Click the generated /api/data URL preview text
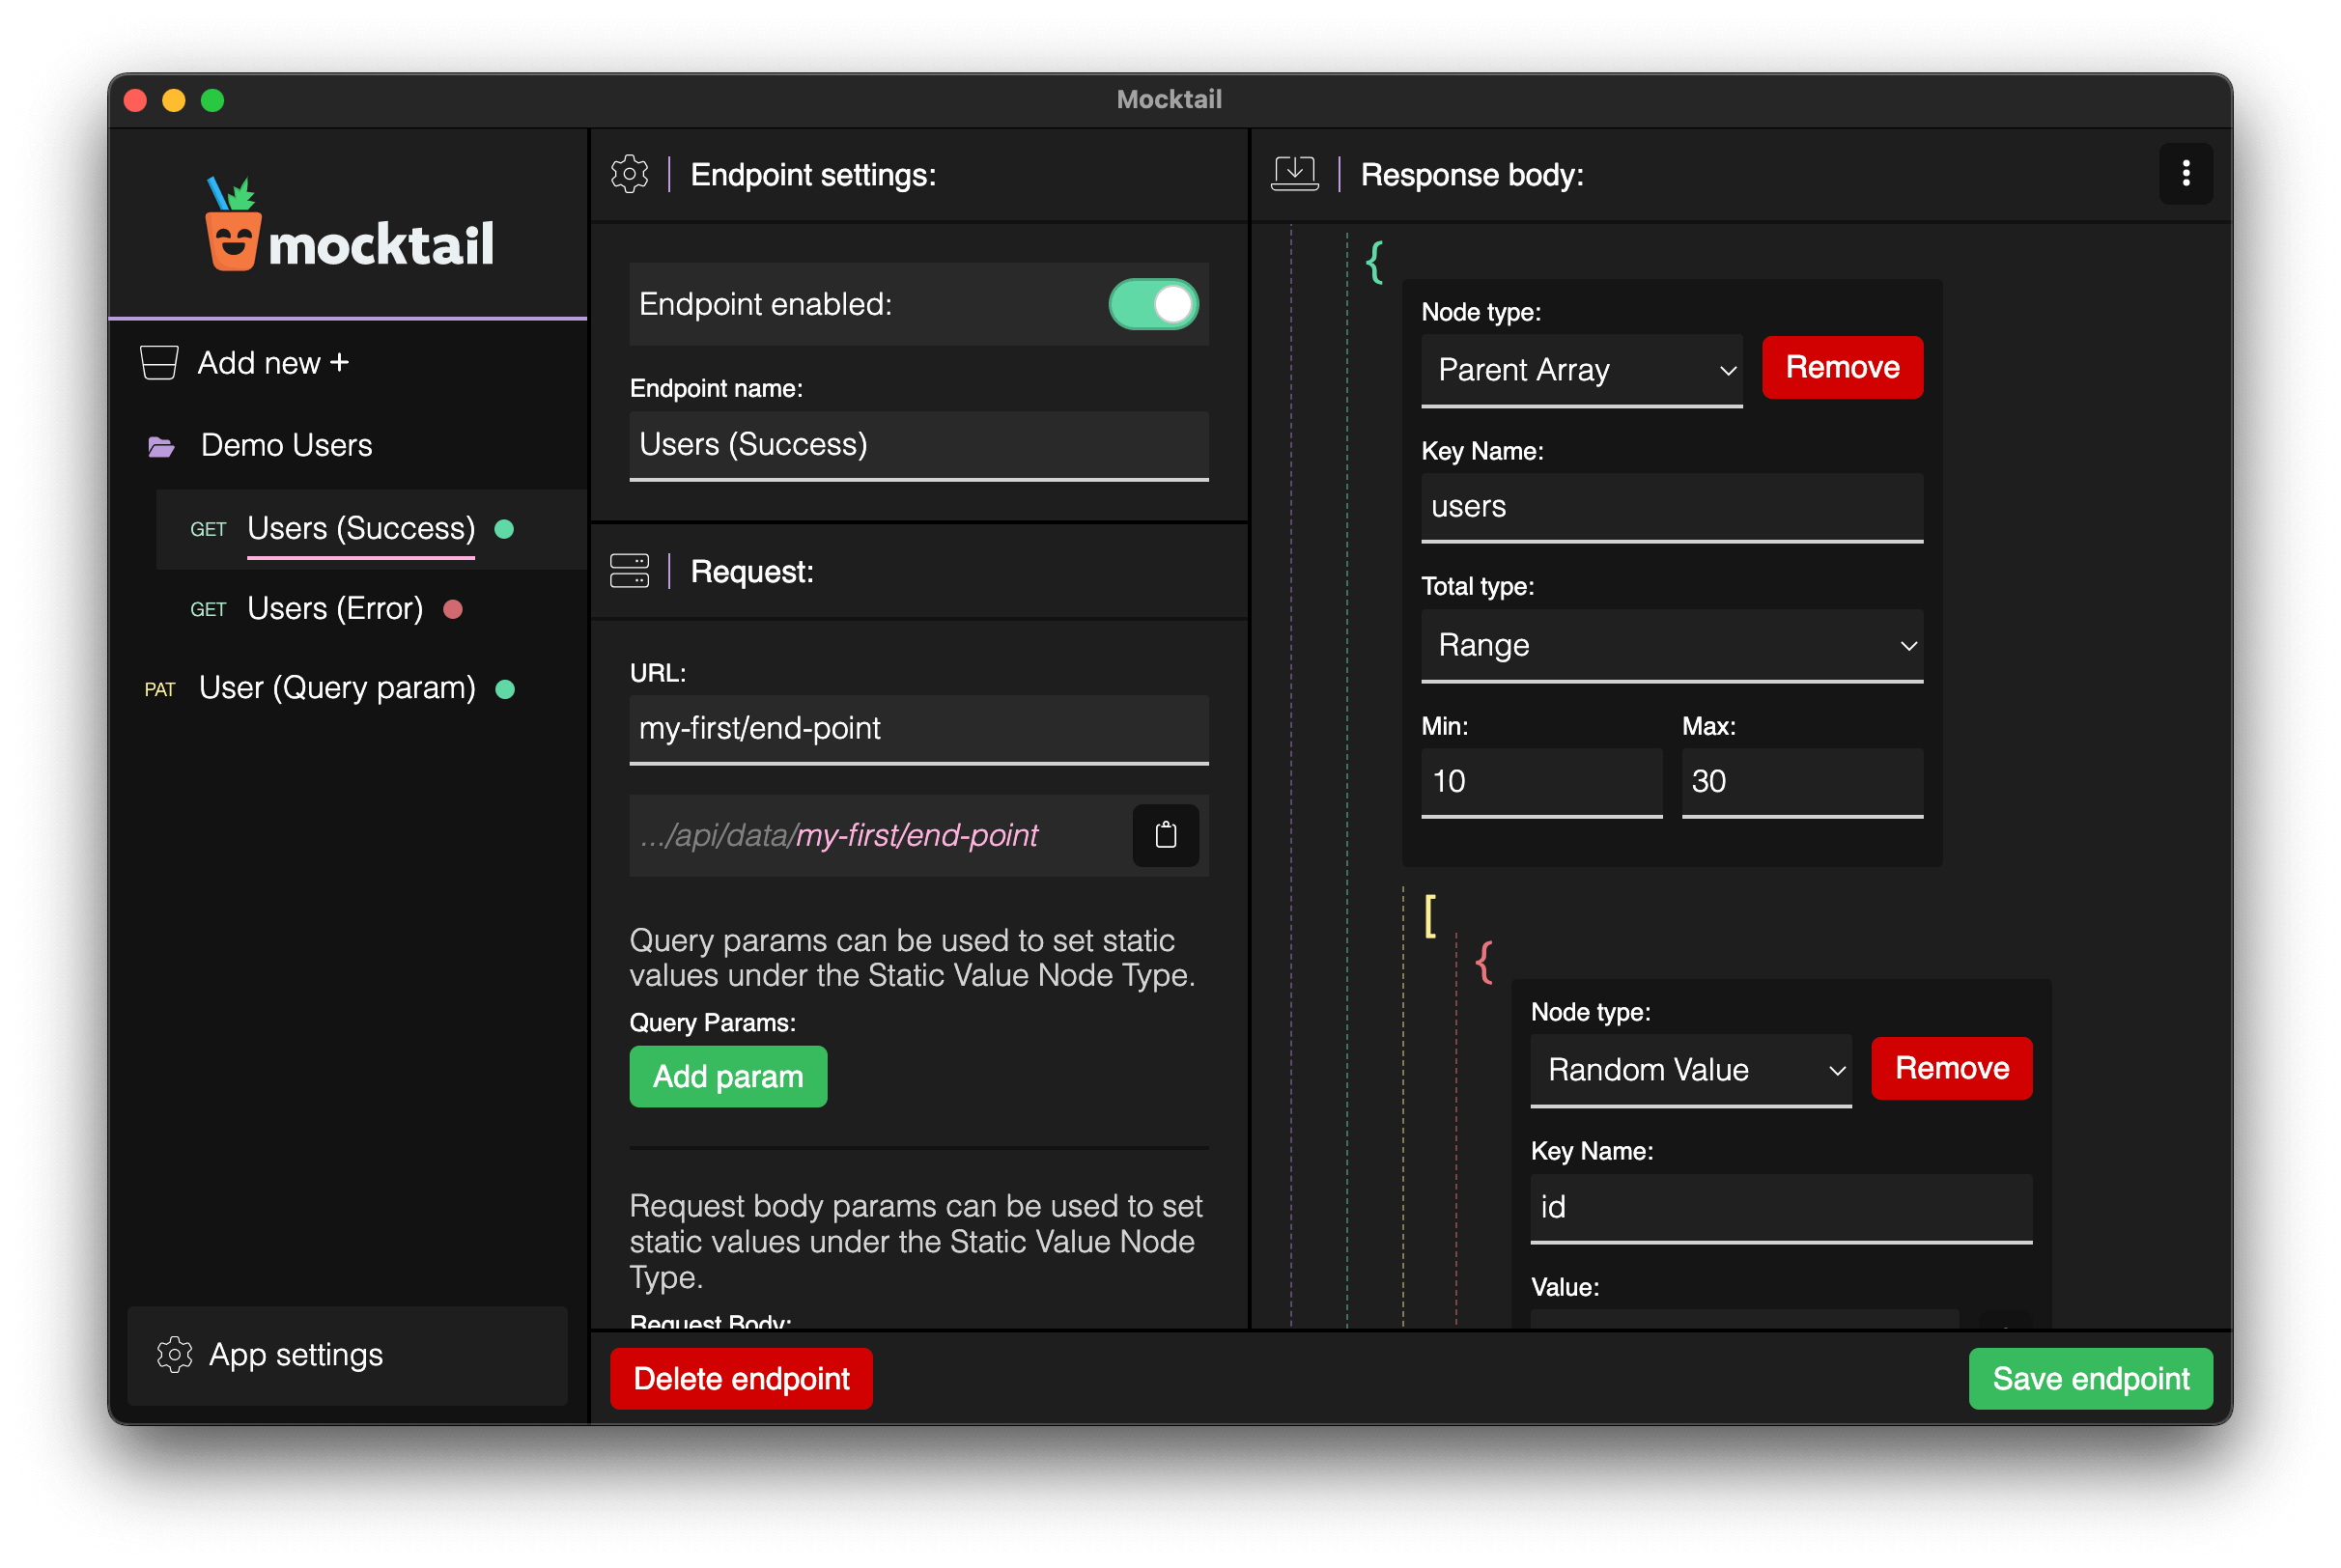The height and width of the screenshot is (1568, 2341). point(839,835)
